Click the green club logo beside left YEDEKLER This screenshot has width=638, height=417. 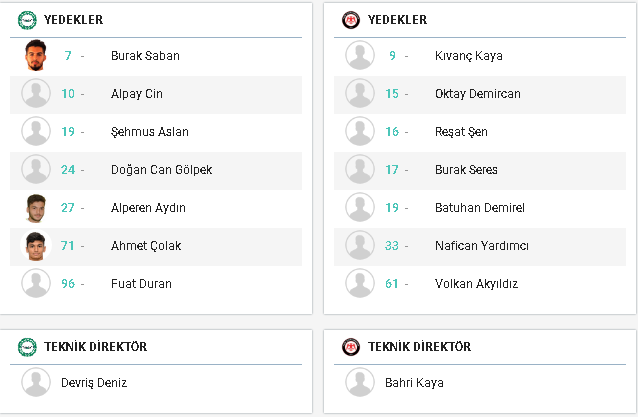coord(27,20)
